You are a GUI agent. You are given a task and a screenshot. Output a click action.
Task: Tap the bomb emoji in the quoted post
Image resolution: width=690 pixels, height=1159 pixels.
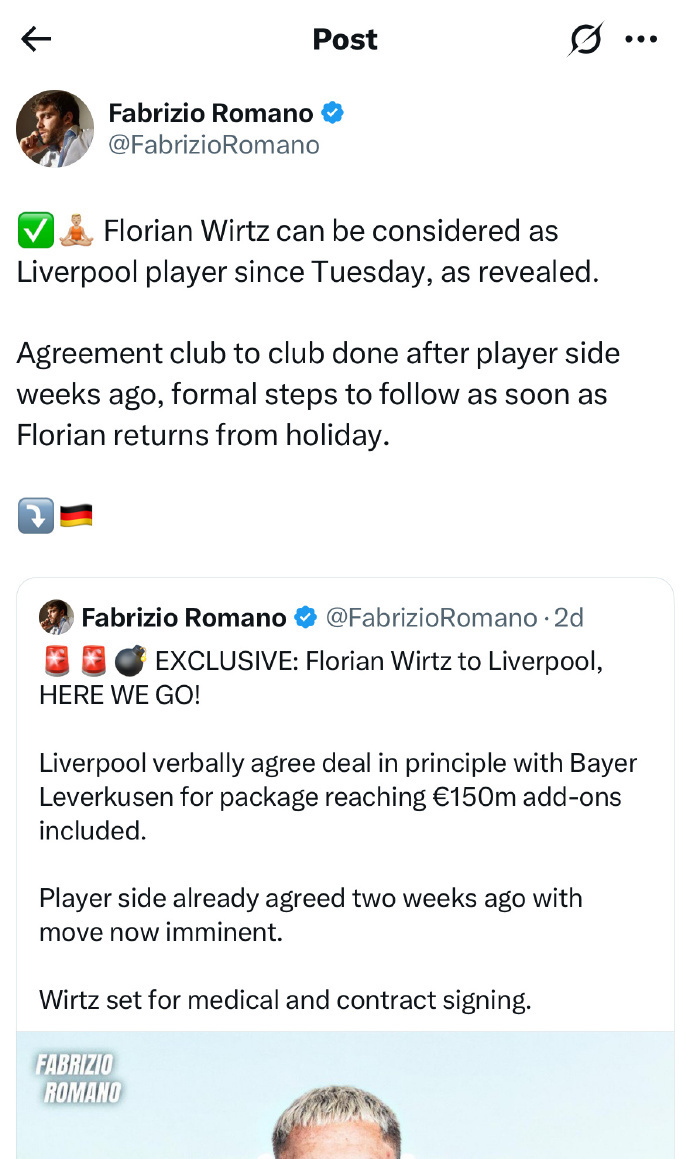[x=130, y=662]
